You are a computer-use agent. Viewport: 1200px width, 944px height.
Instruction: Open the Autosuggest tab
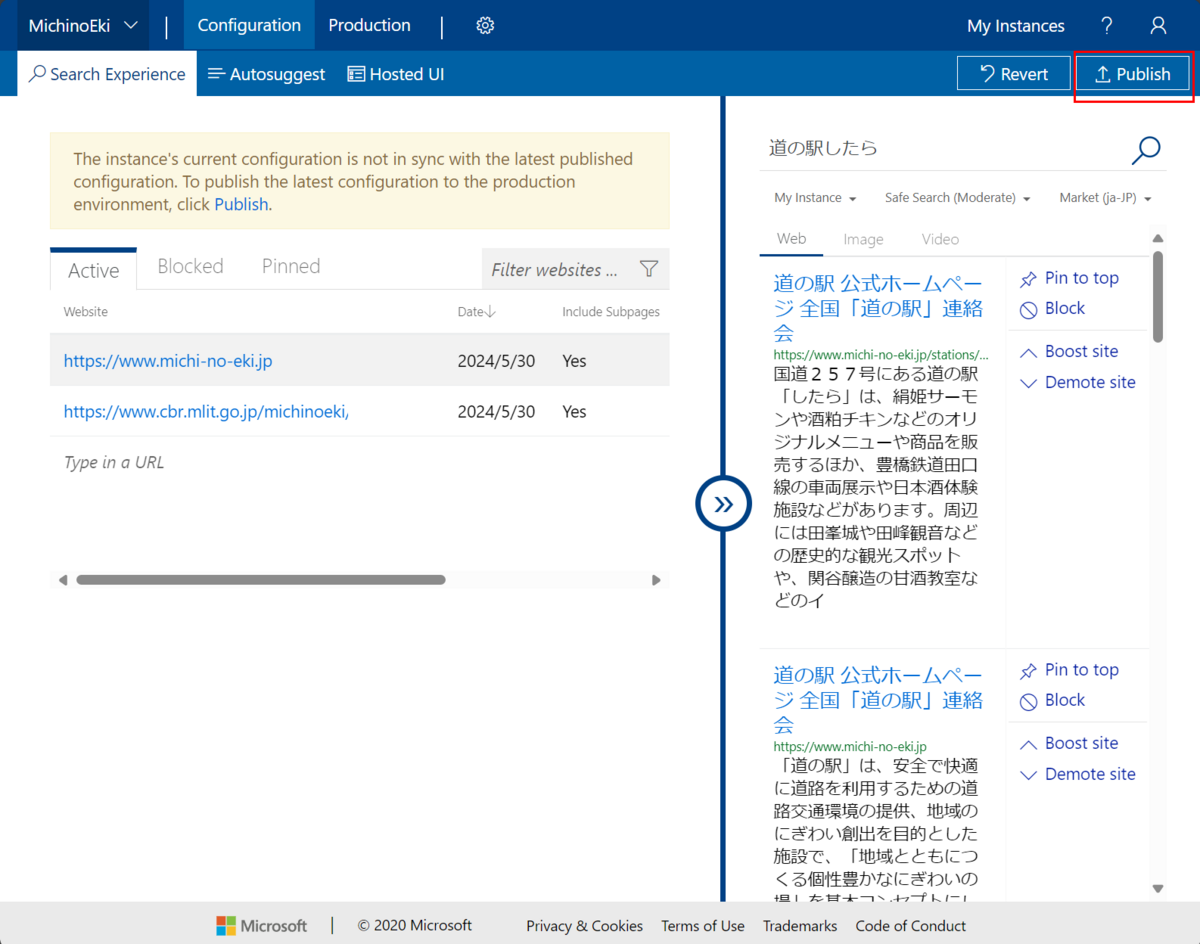click(267, 74)
